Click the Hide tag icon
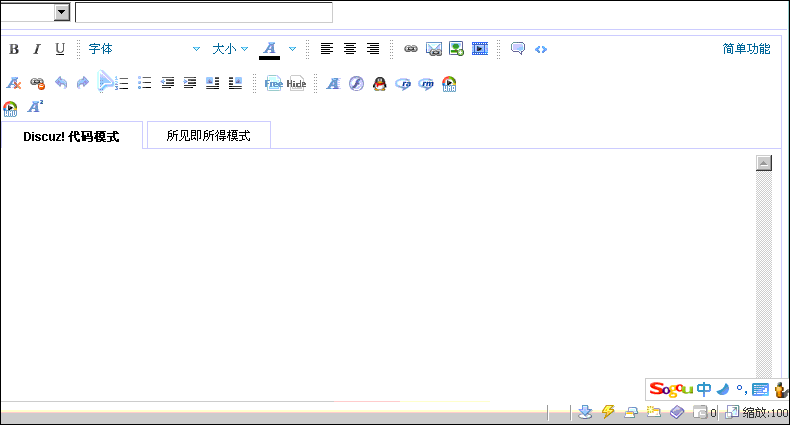Screen dimensions: 790x425 pyautogui.click(x=297, y=84)
